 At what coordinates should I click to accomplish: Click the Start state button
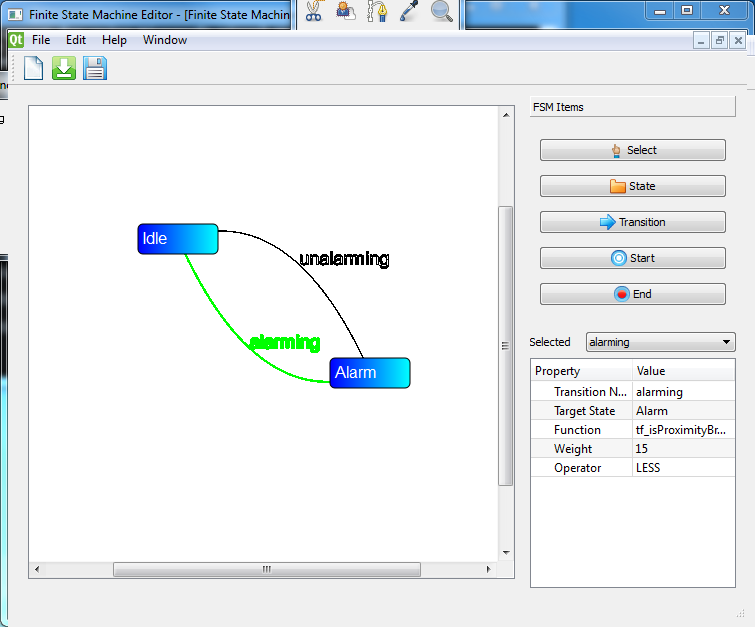[x=632, y=258]
